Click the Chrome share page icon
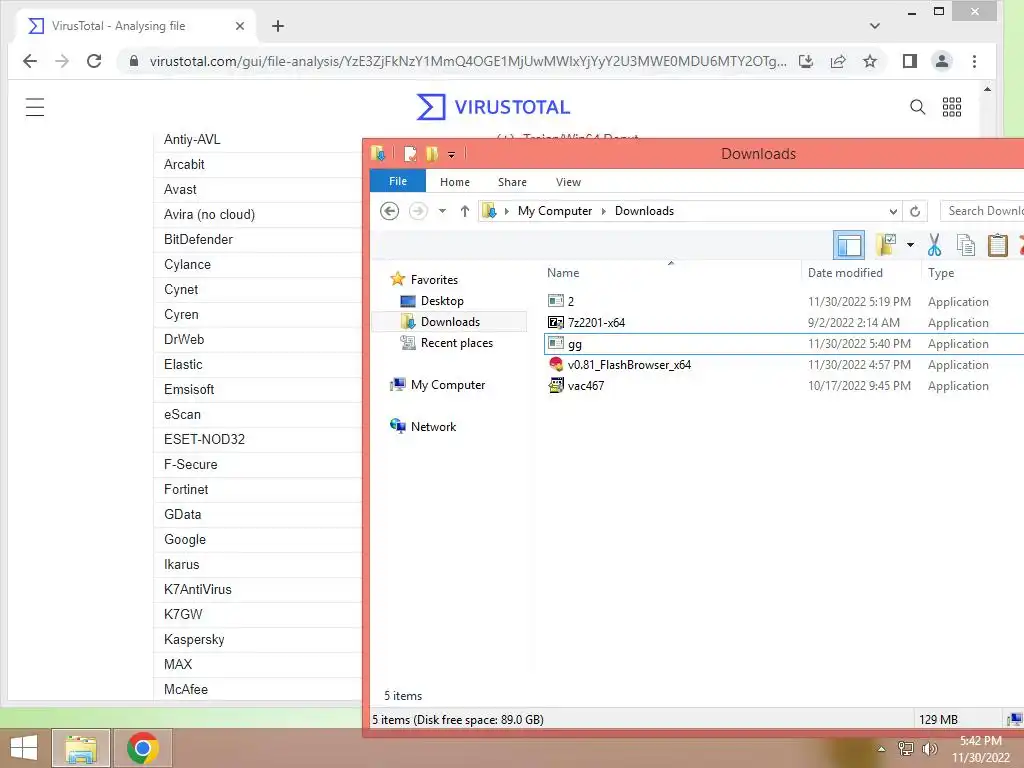Image resolution: width=1024 pixels, height=768 pixels. (838, 61)
